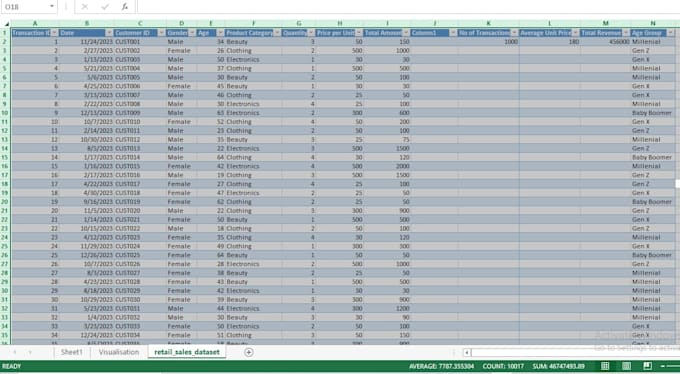Switch to the Sheet1 tab
Viewport: 680px width, 374px height.
[x=71, y=352]
